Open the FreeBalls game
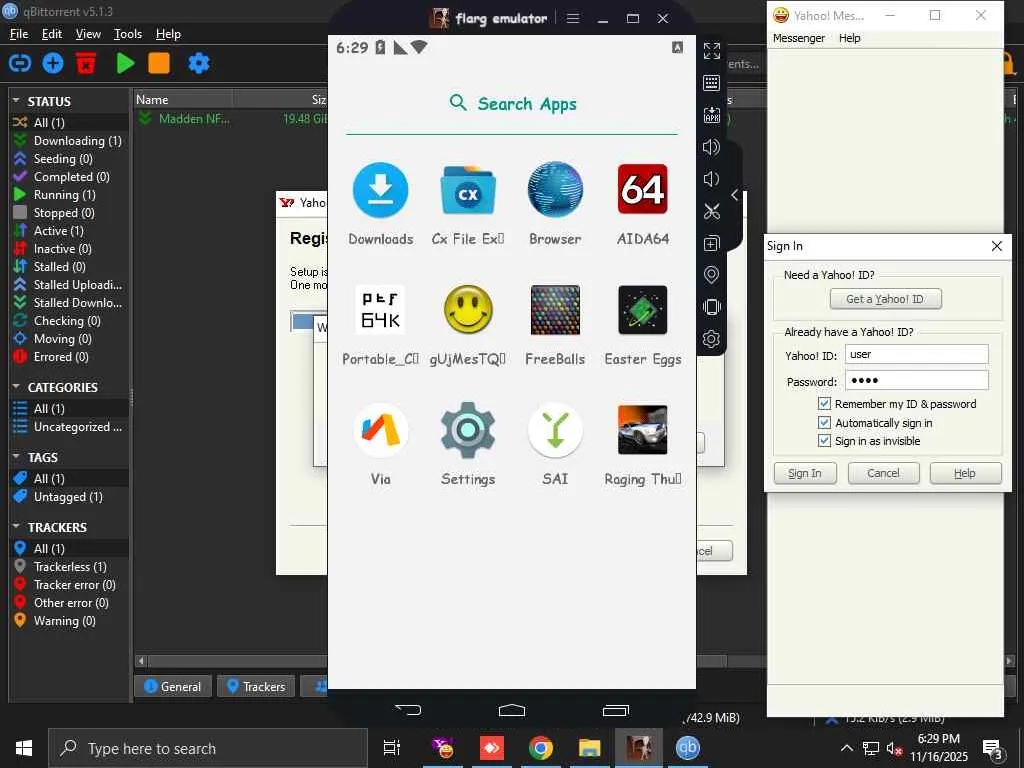 555,310
